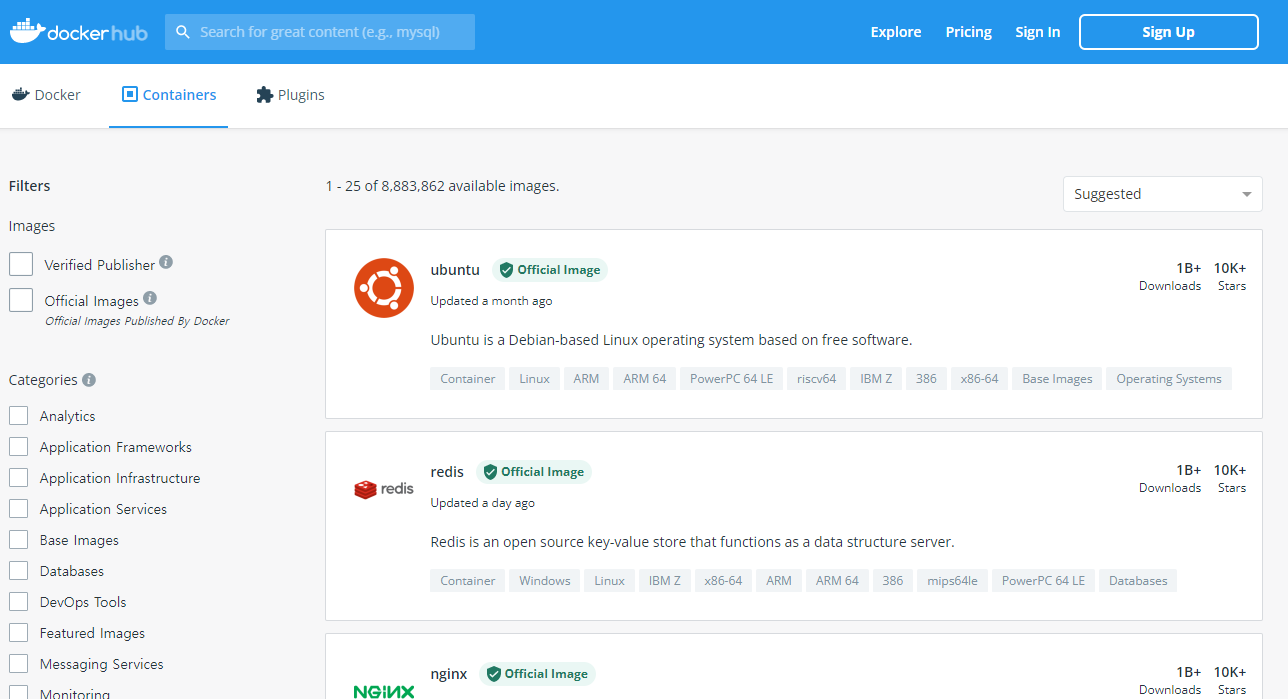
Task: Click the Containers tab square icon
Action: 129,95
